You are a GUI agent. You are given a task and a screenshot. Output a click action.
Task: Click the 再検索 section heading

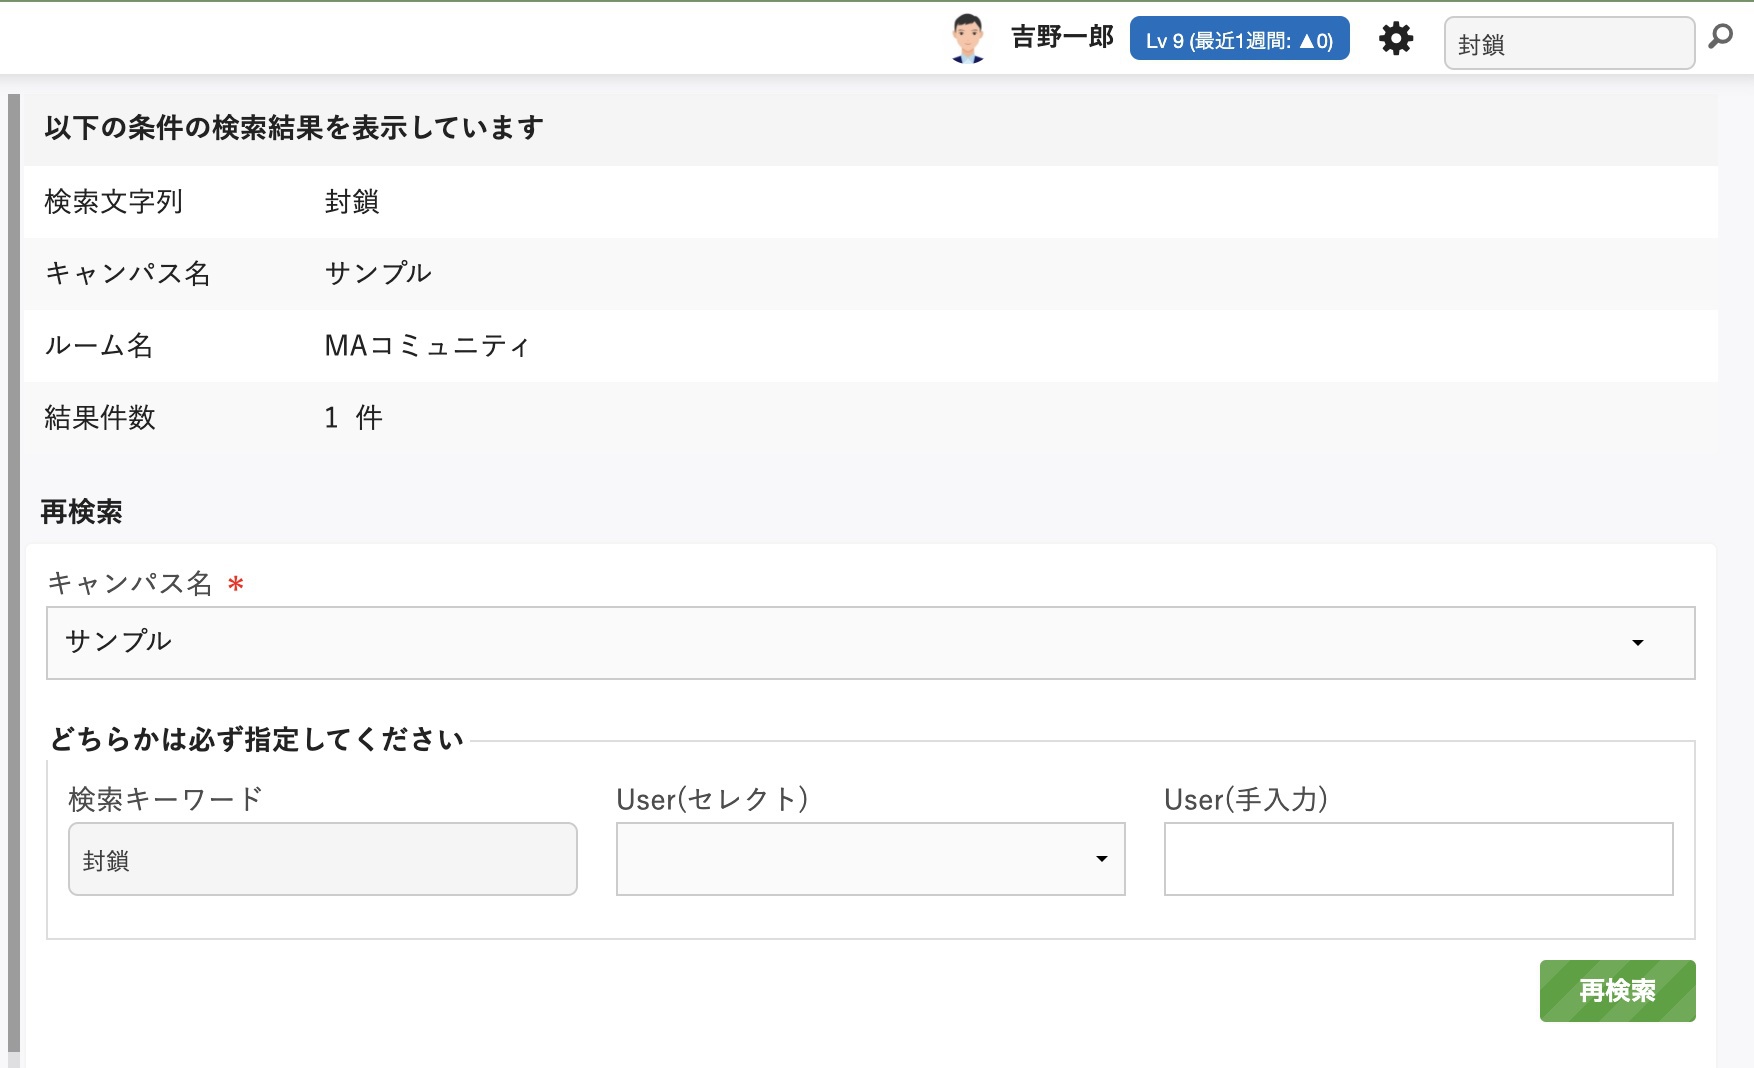pos(81,512)
